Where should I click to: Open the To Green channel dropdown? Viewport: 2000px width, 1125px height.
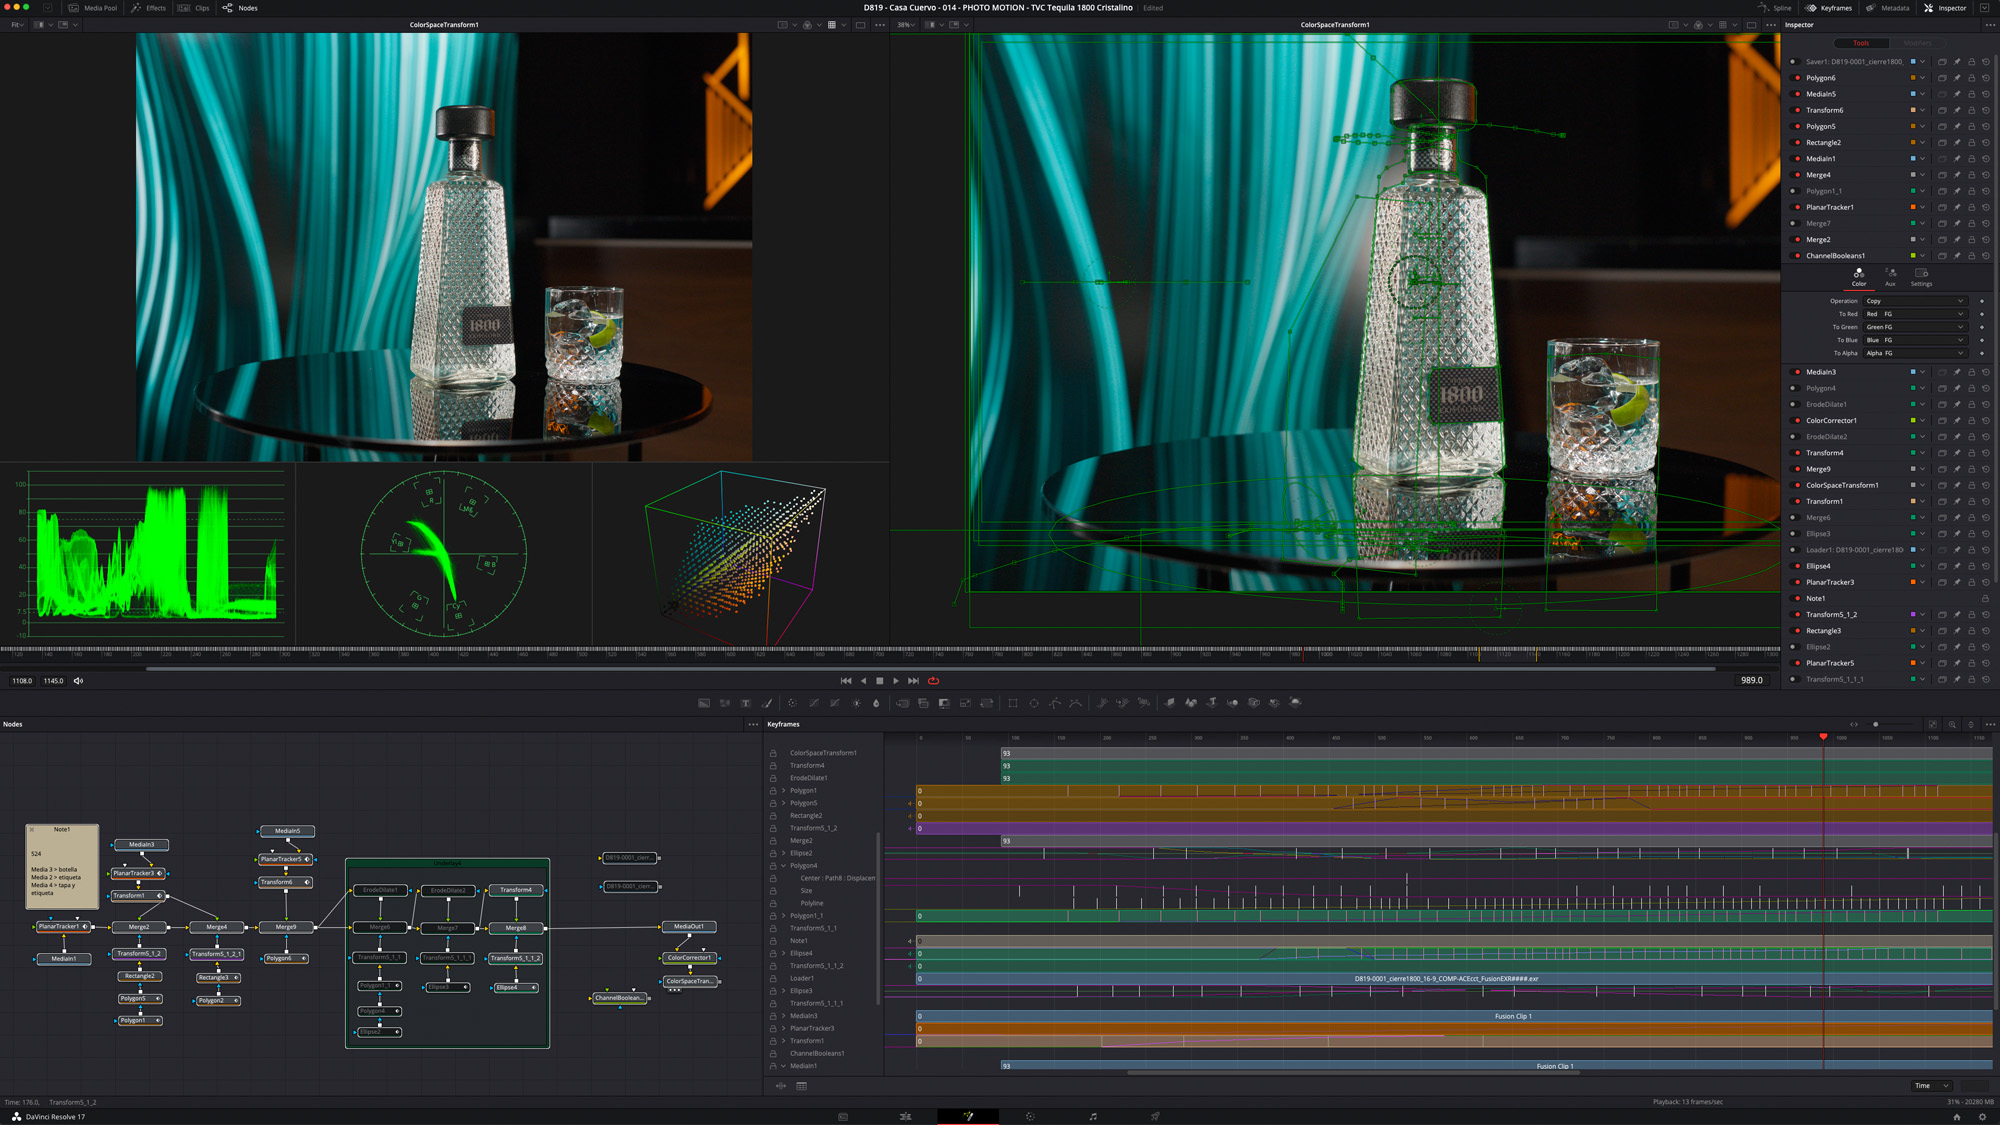(1914, 327)
